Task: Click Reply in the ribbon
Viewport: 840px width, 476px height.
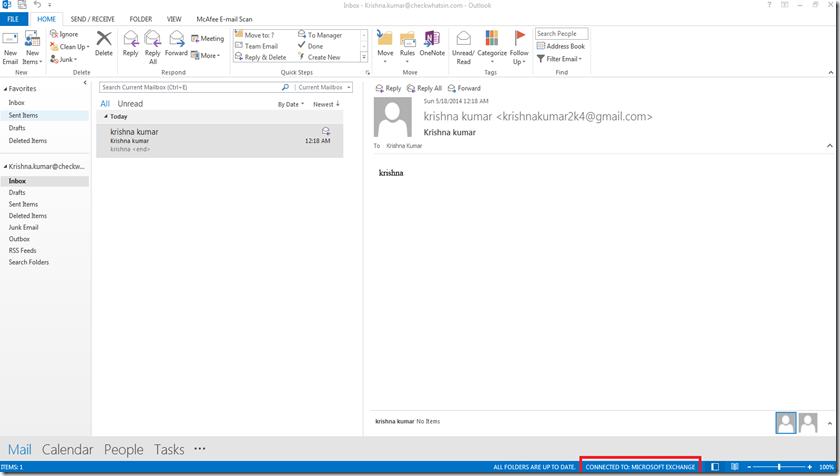Action: click(130, 44)
